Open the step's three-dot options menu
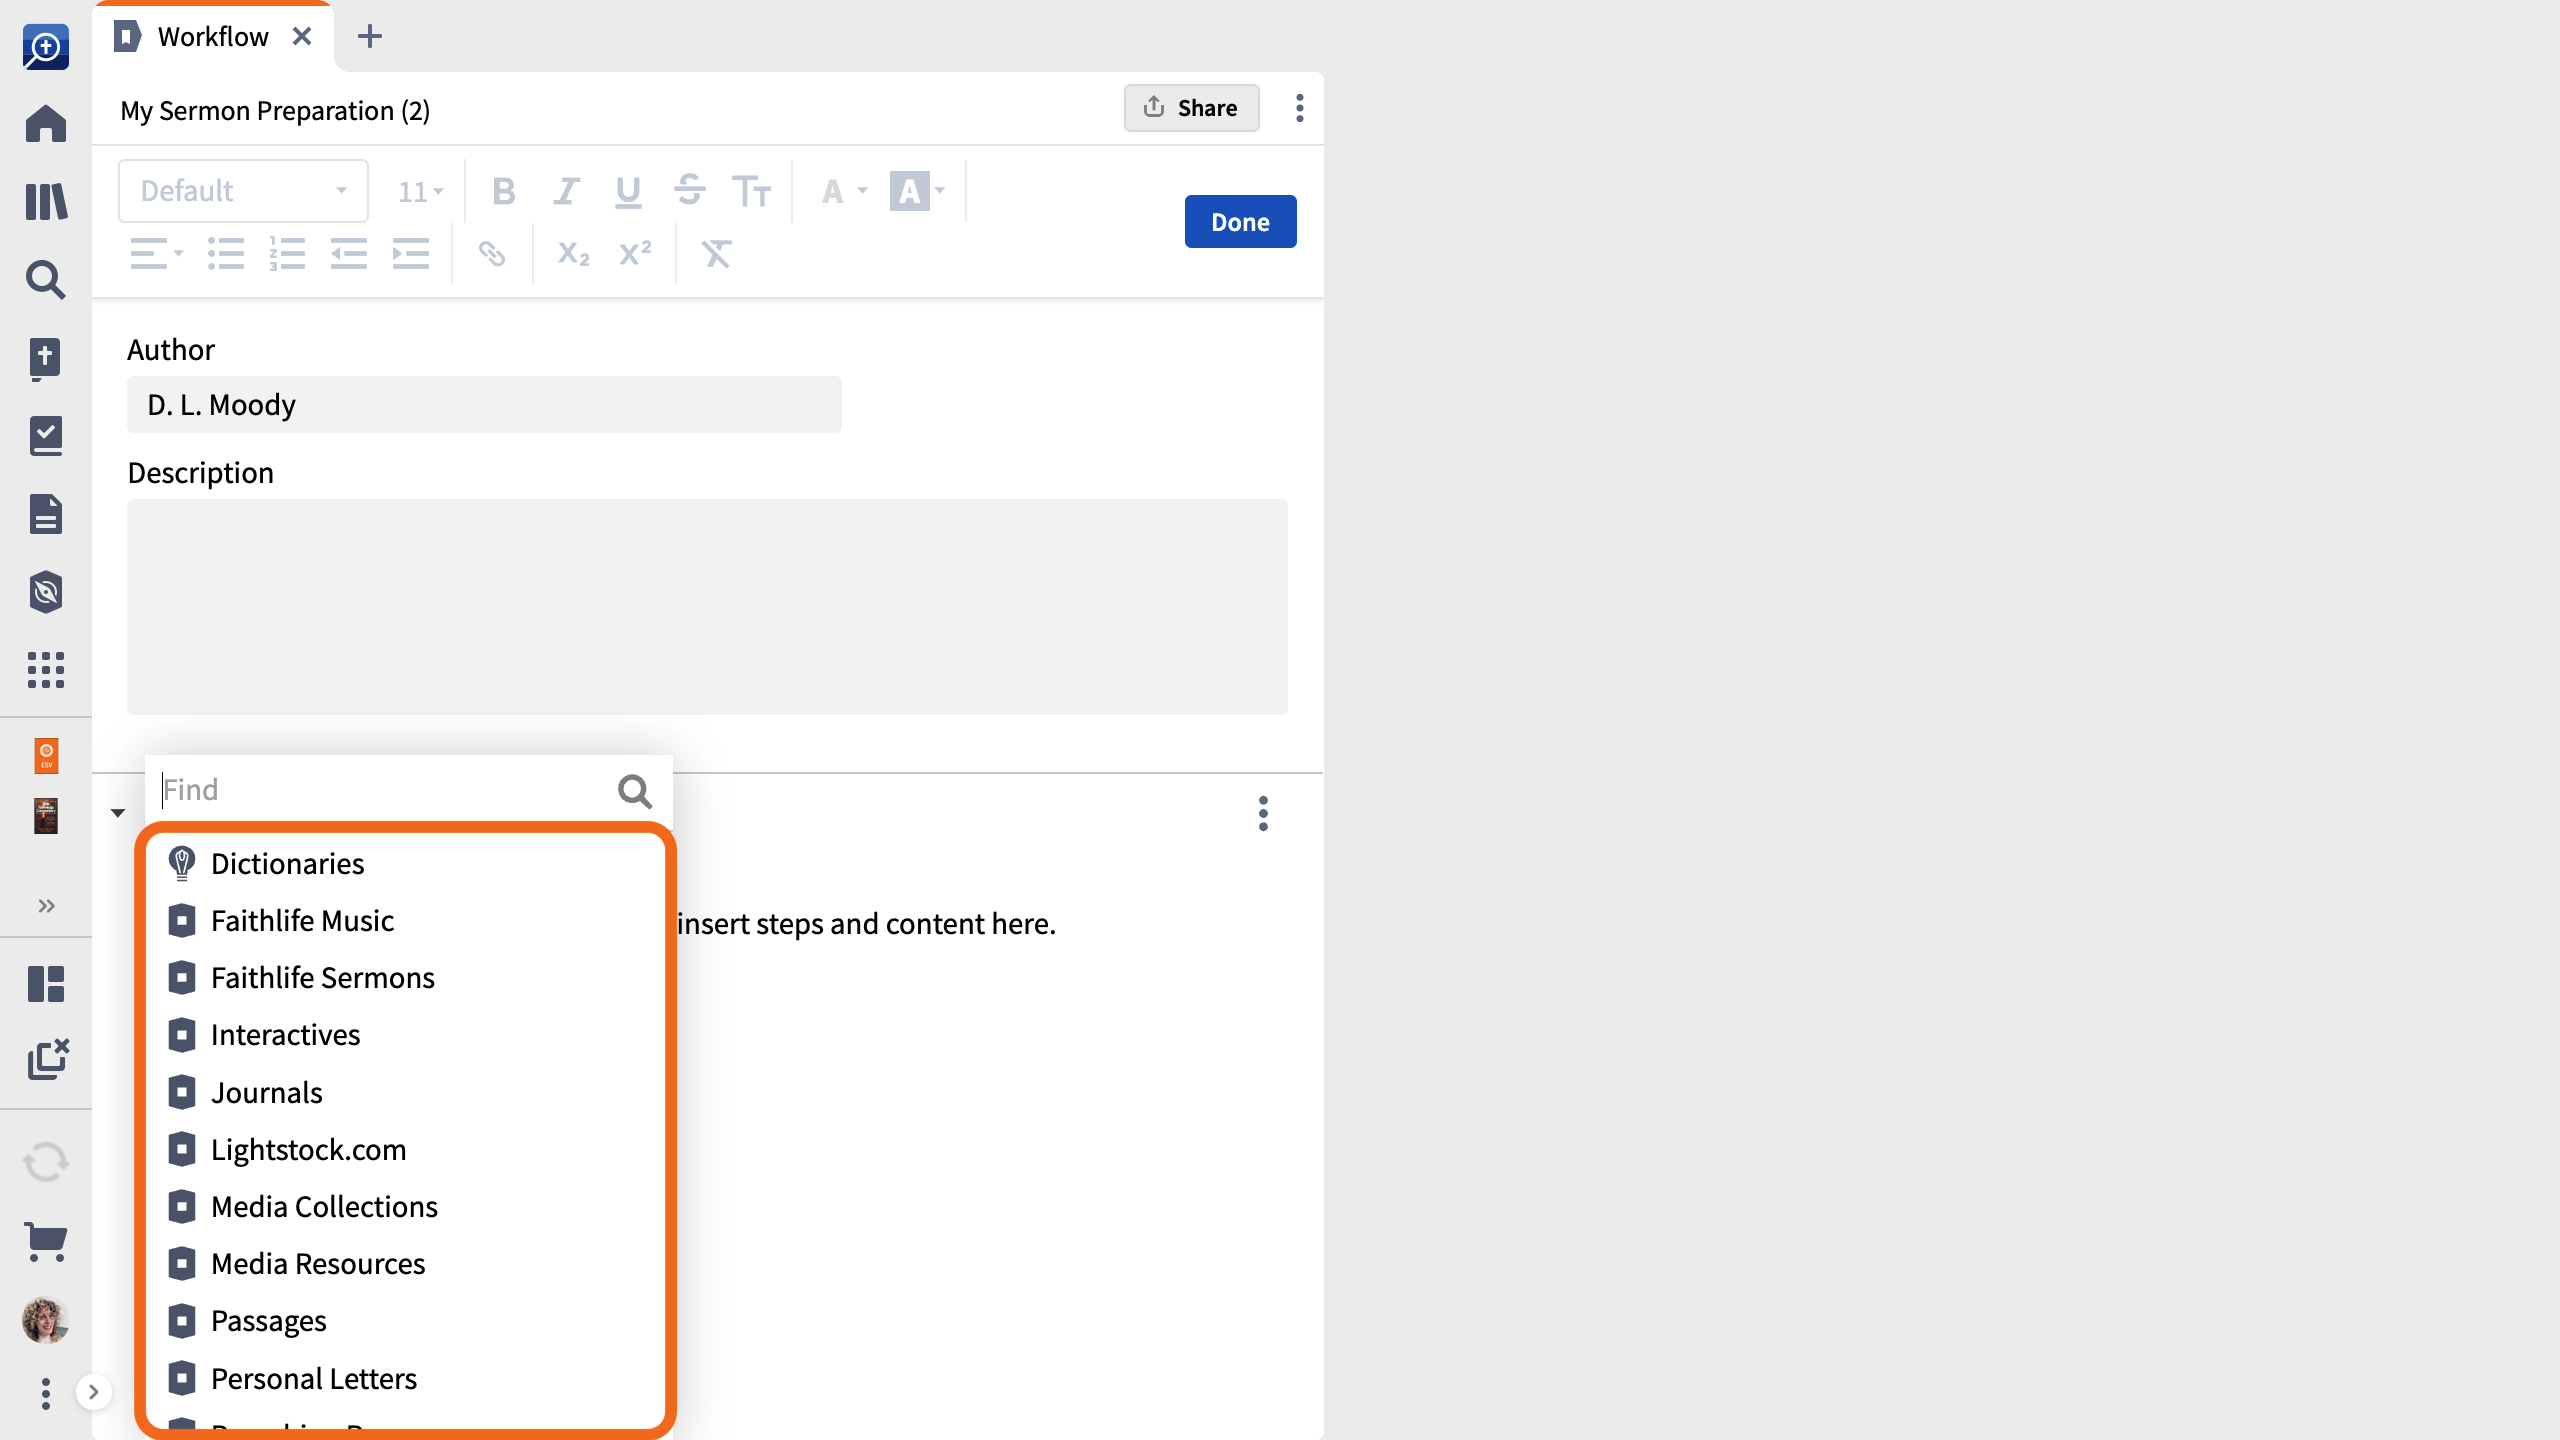Image resolution: width=2560 pixels, height=1440 pixels. (1264, 814)
